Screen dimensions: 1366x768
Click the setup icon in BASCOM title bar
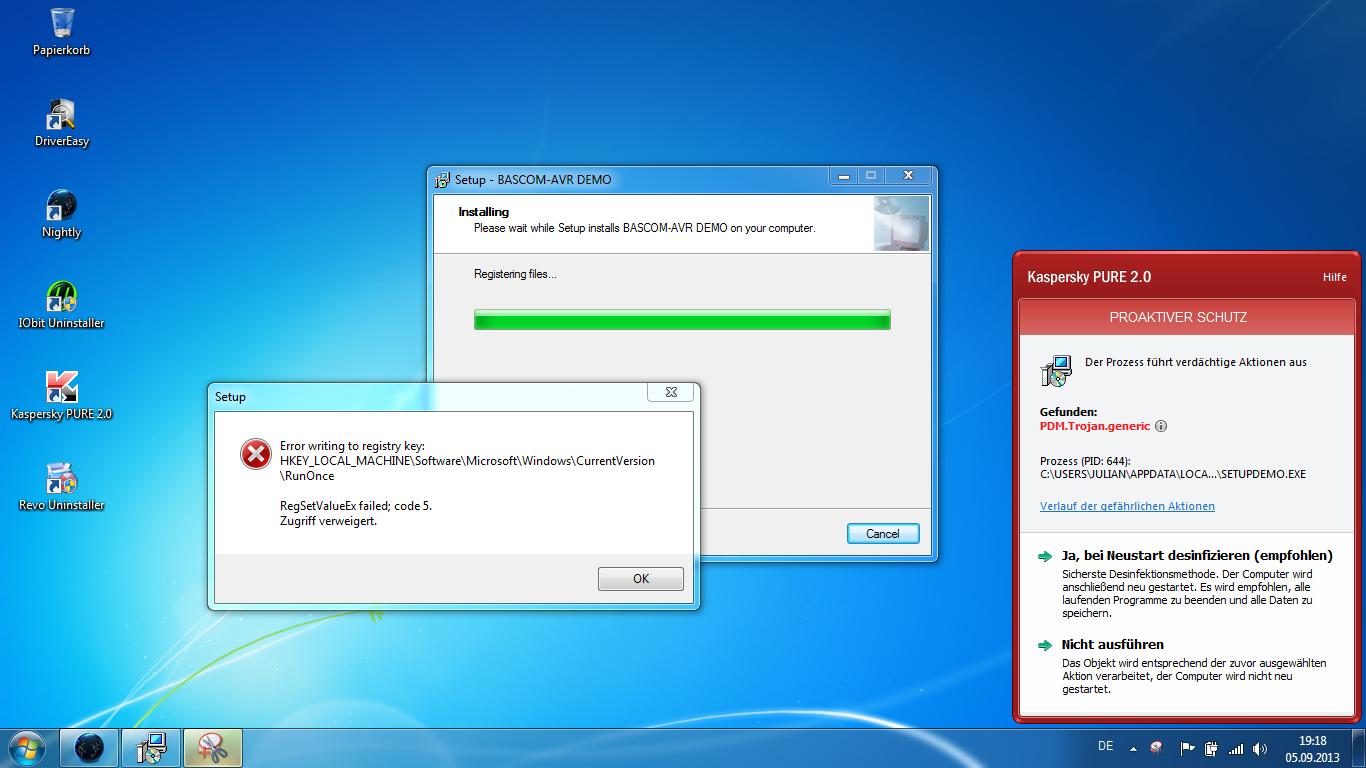[443, 180]
